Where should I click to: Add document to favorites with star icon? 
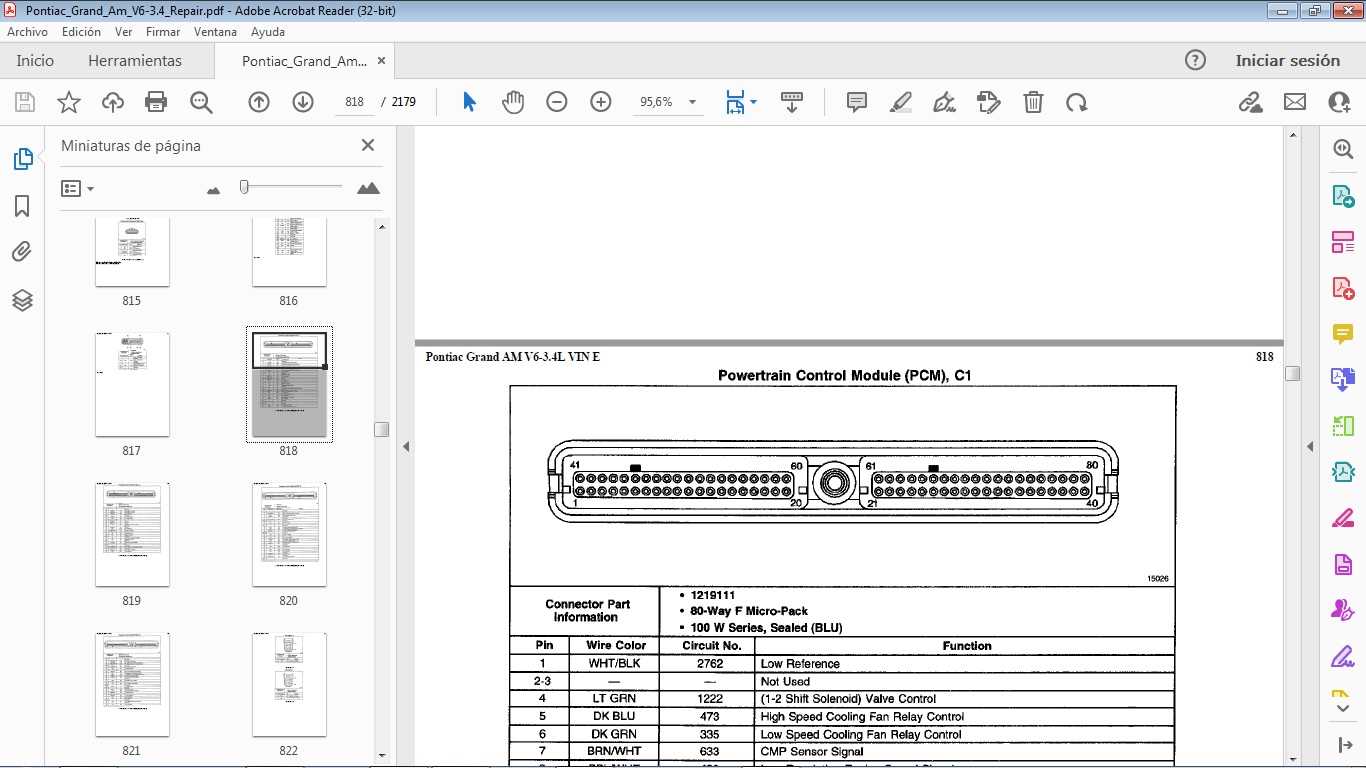tap(69, 102)
